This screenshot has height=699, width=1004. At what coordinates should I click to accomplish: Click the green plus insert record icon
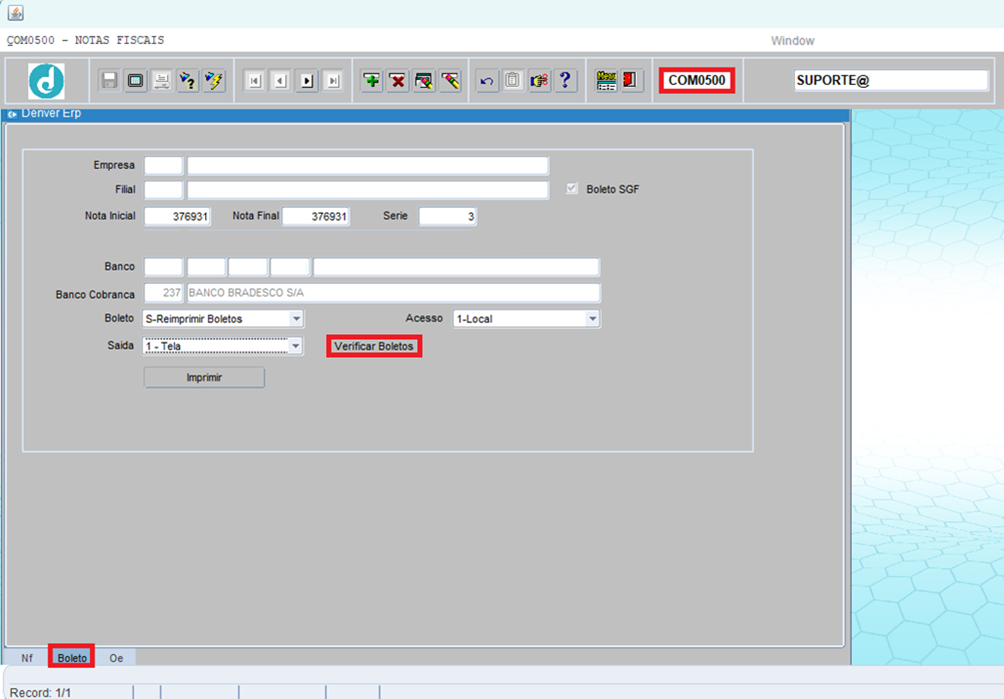pyautogui.click(x=372, y=80)
